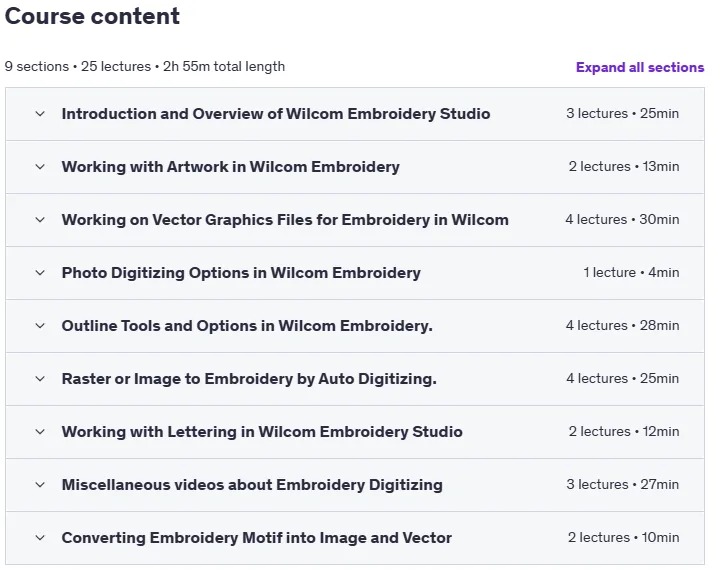Expand chevron beside Miscellaneous videos section

pos(40,485)
